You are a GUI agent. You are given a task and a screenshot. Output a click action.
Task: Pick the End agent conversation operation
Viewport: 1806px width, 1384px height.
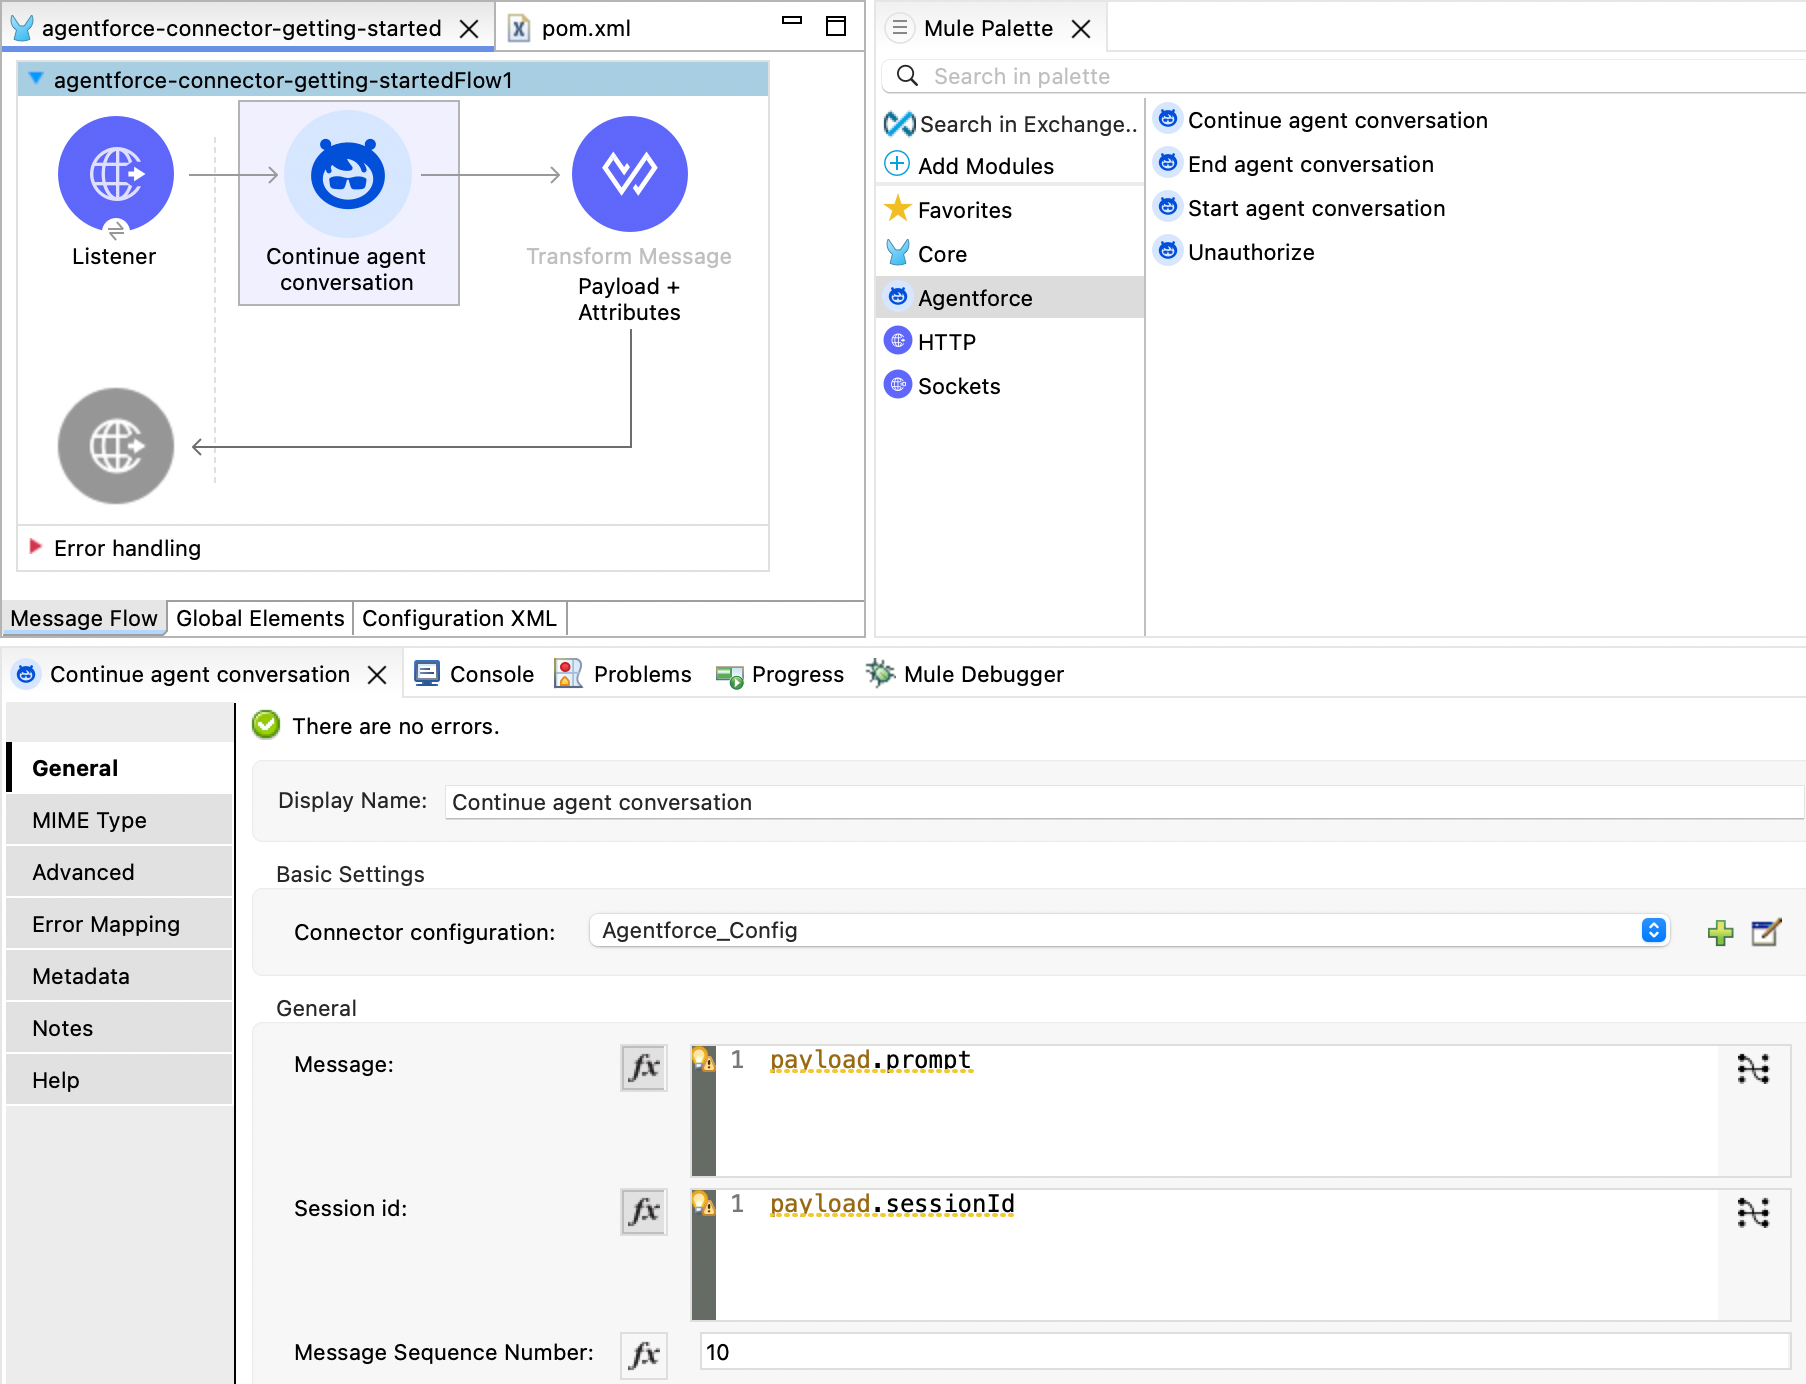pyautogui.click(x=1294, y=164)
